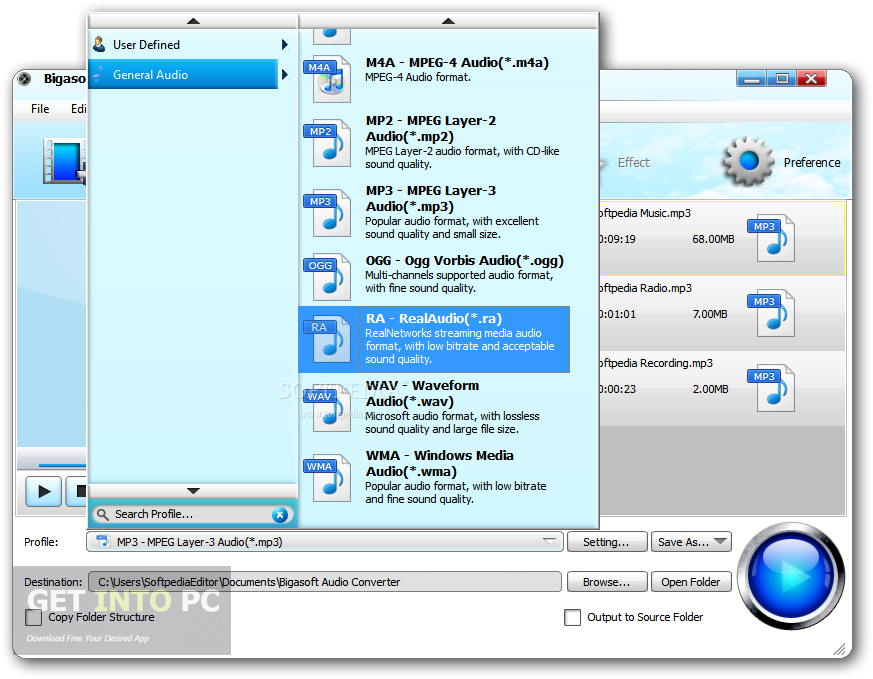Clear the profile search with X icon
Image resolution: width=873 pixels, height=679 pixels.
pyautogui.click(x=280, y=515)
